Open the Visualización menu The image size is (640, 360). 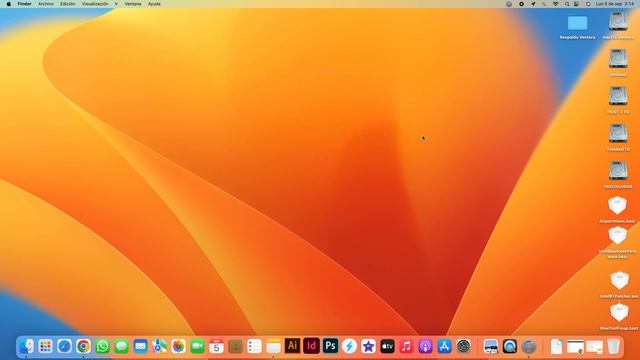(95, 4)
